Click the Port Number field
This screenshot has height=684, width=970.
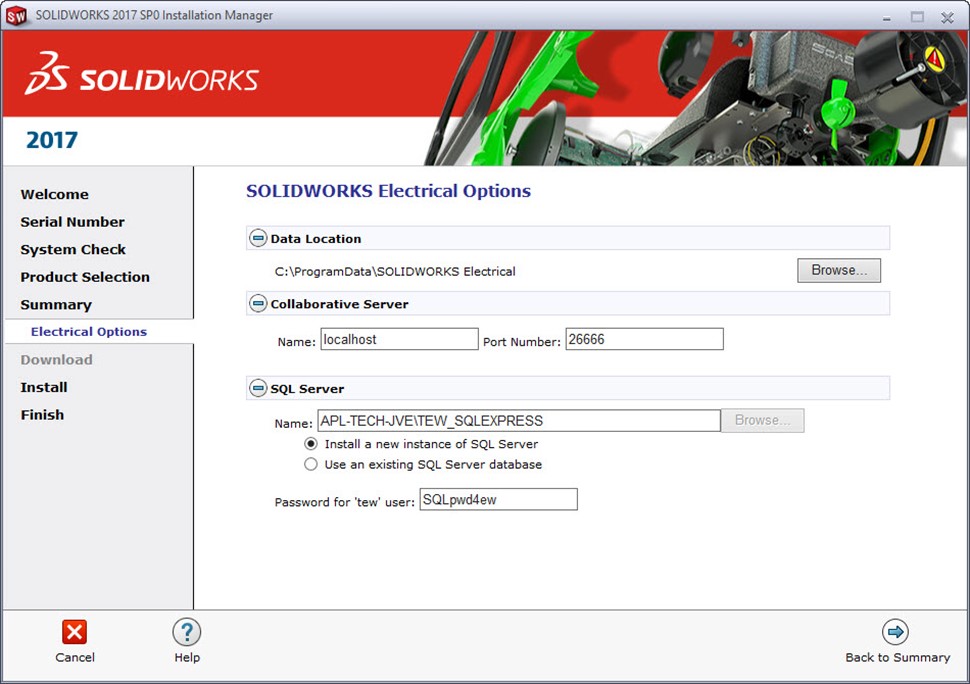[x=643, y=340]
